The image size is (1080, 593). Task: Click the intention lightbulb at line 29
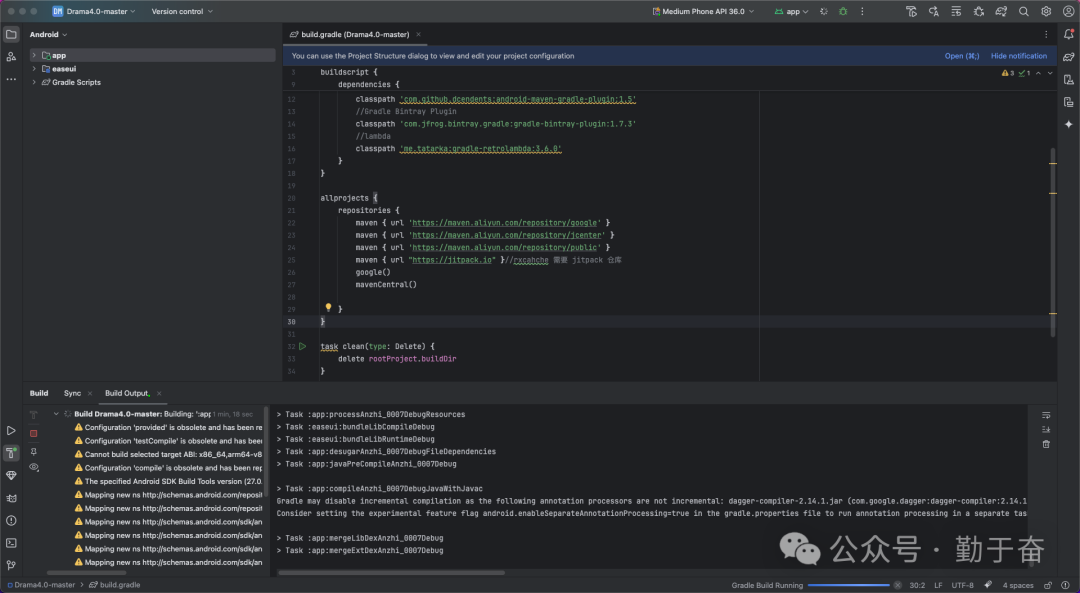coord(329,307)
